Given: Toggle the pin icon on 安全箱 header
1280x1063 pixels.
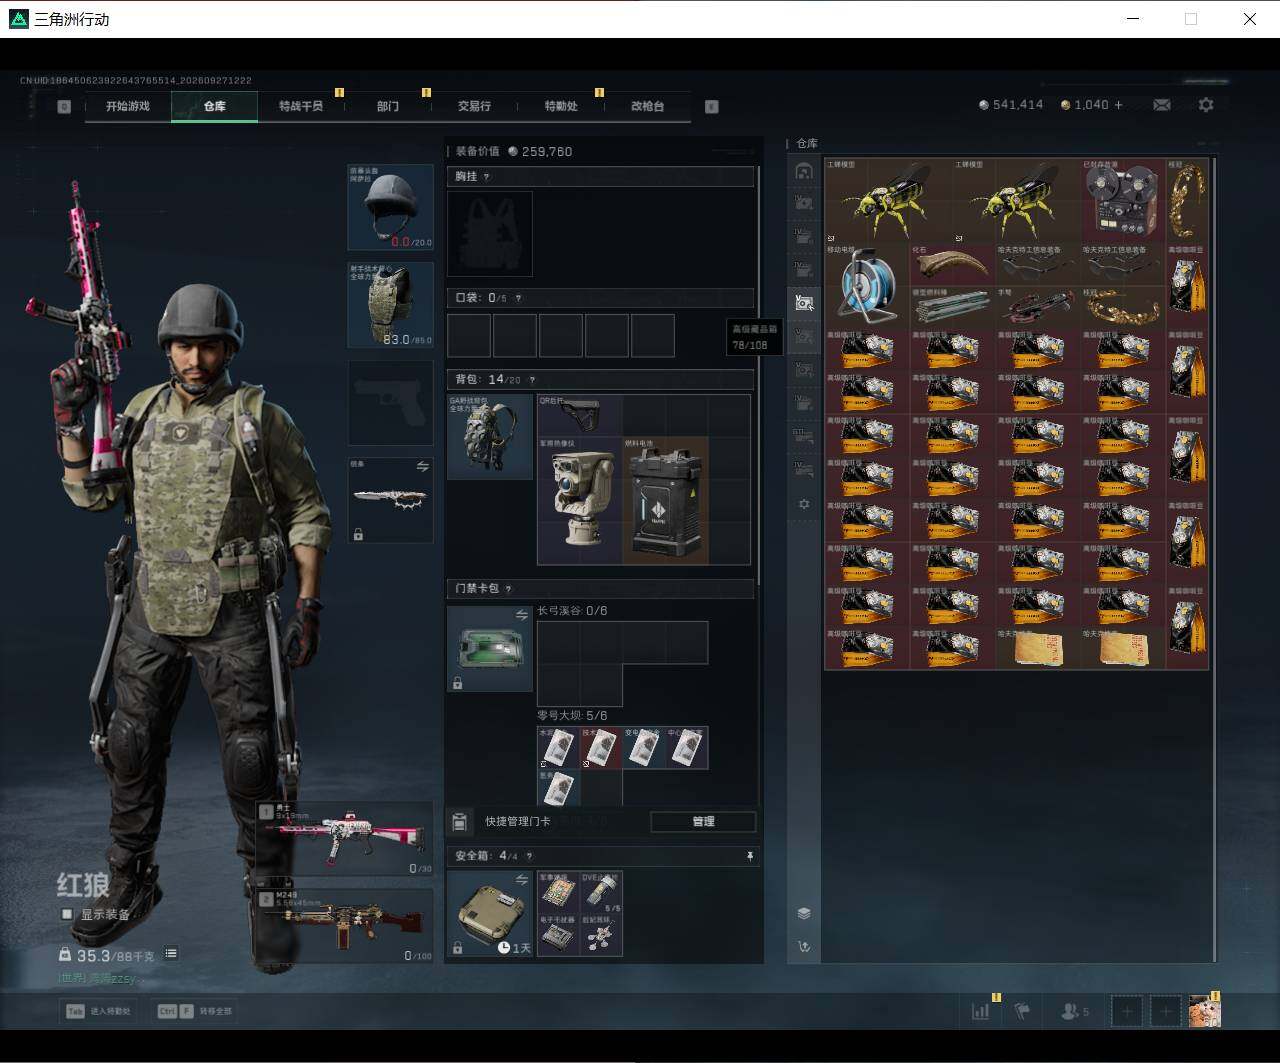Looking at the screenshot, I should 749,857.
